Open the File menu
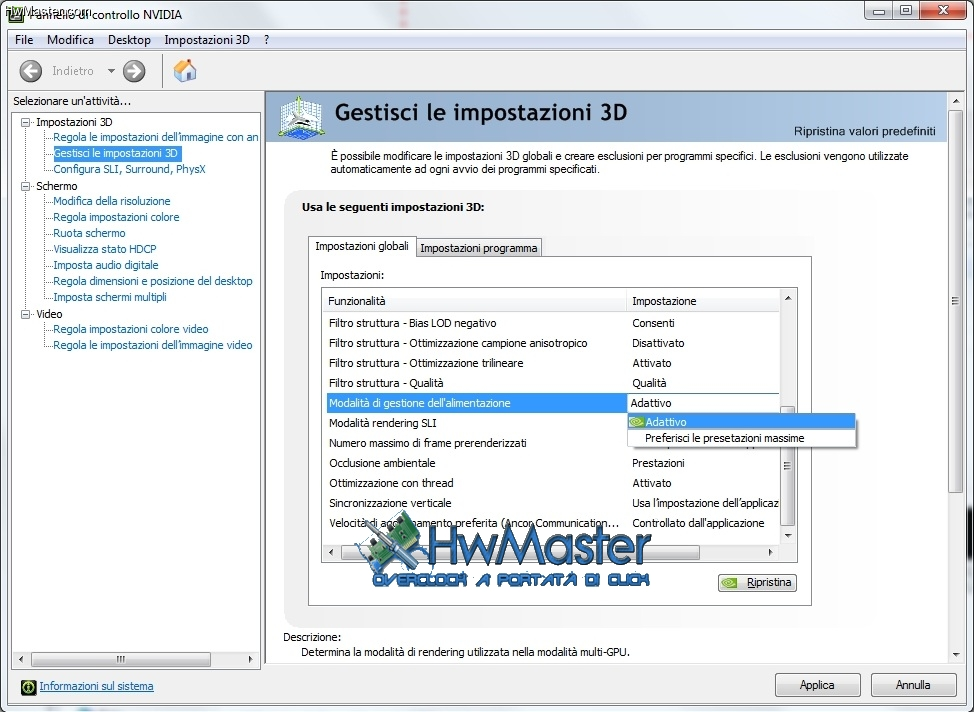 24,40
